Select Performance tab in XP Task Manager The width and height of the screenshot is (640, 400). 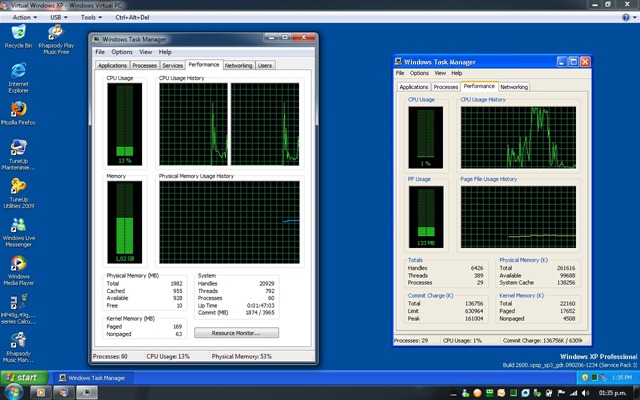(x=479, y=86)
